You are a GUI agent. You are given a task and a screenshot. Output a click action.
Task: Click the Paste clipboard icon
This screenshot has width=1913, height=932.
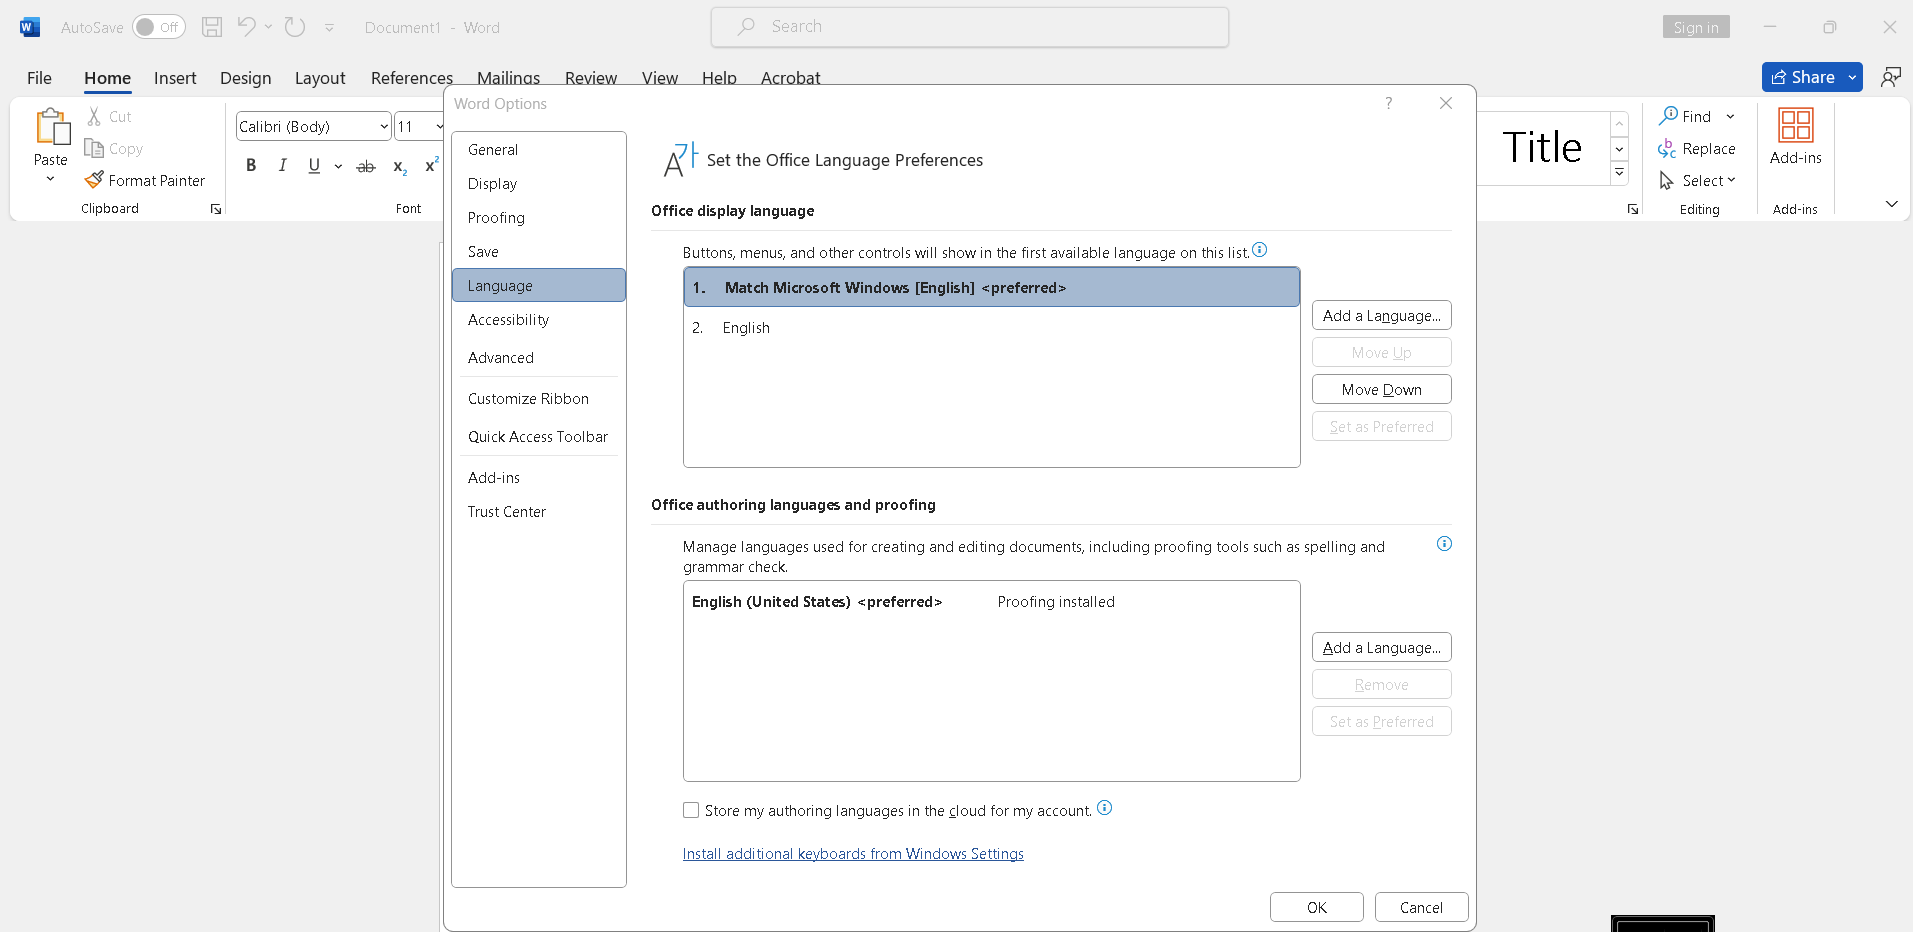click(51, 127)
